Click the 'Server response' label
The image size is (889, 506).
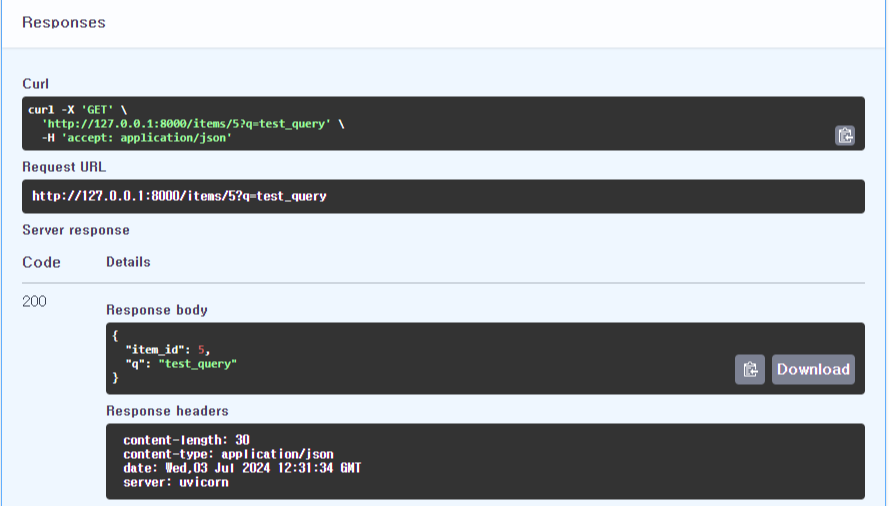76,230
